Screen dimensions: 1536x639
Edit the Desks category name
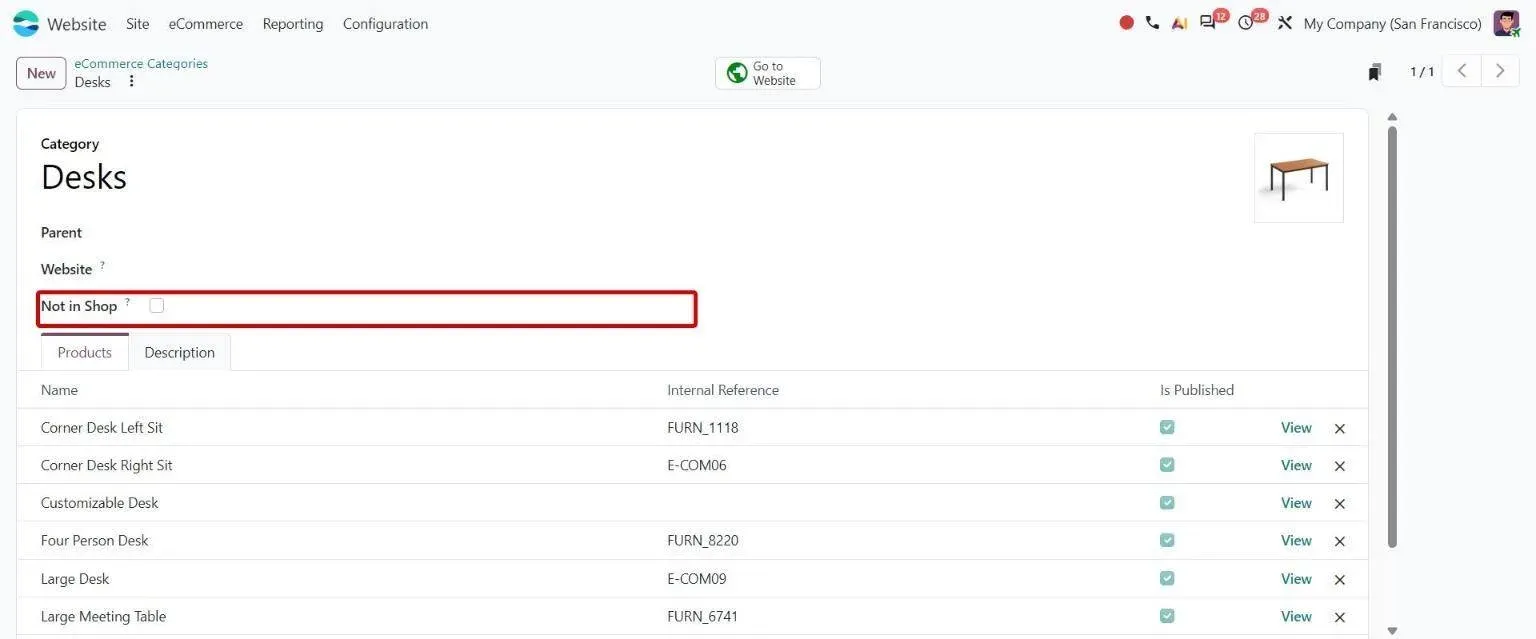point(84,177)
